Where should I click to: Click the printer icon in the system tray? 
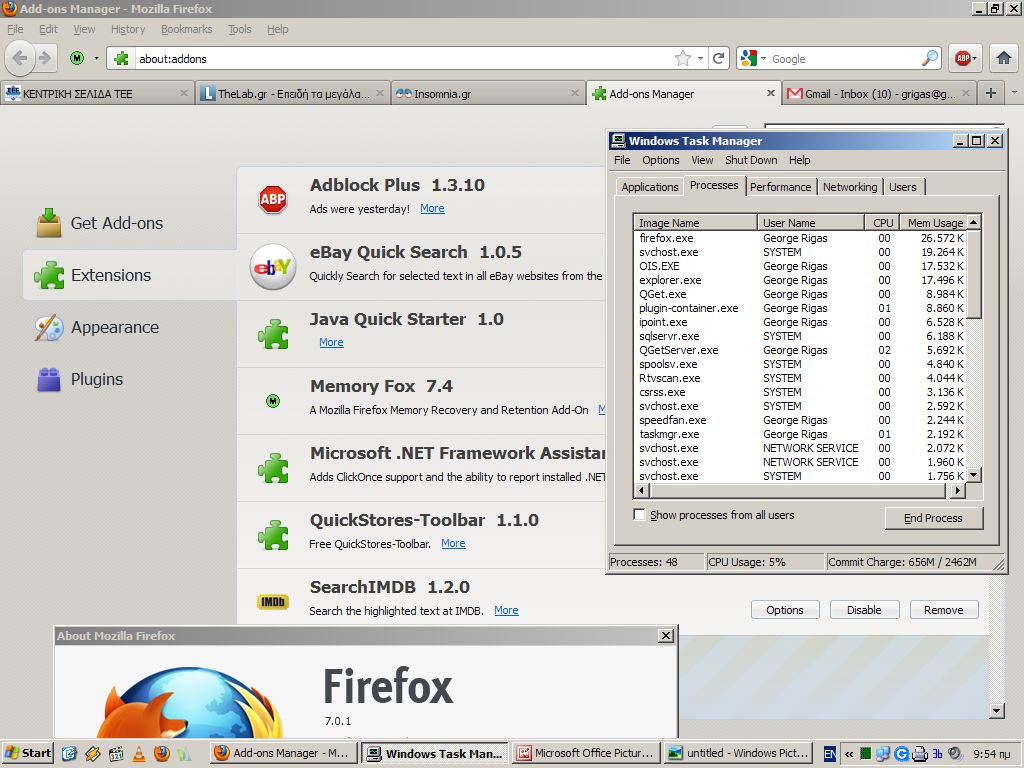[x=920, y=754]
